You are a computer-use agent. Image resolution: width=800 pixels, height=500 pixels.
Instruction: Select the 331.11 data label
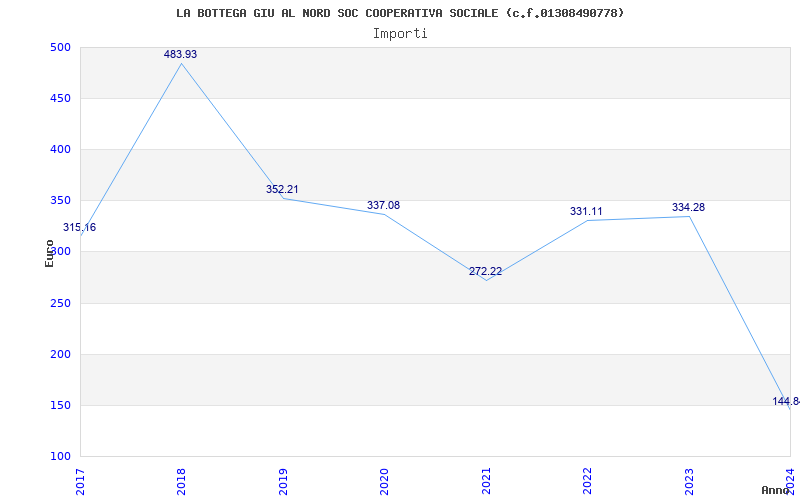click(586, 211)
